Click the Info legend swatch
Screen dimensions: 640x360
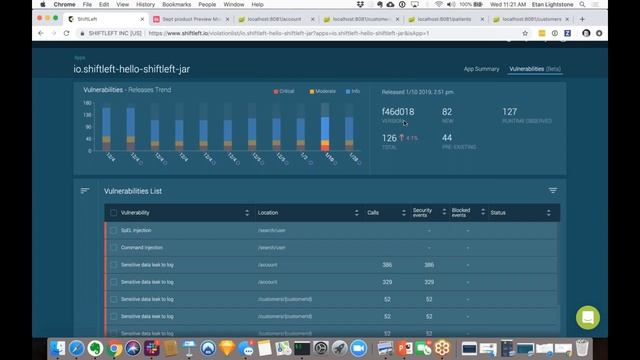tap(348, 91)
